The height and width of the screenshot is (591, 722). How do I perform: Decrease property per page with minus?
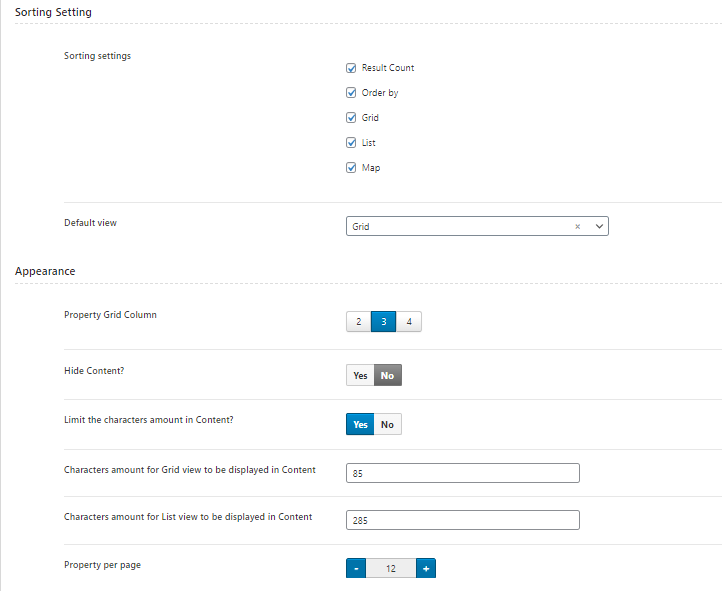click(x=356, y=568)
